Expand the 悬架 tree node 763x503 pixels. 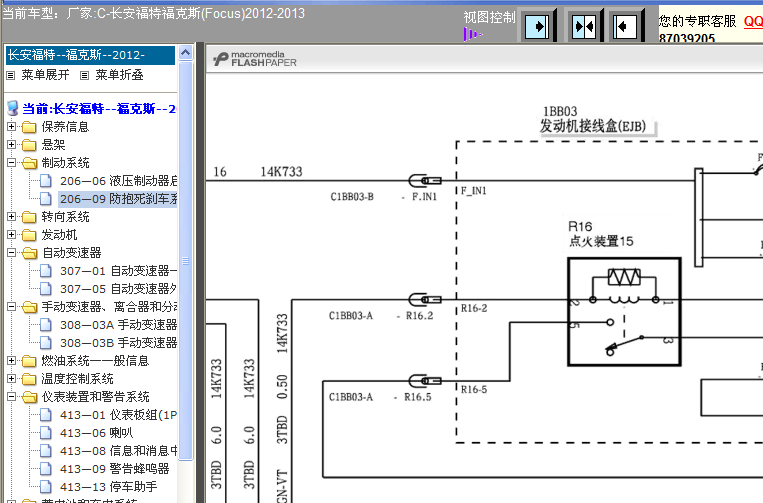point(12,144)
